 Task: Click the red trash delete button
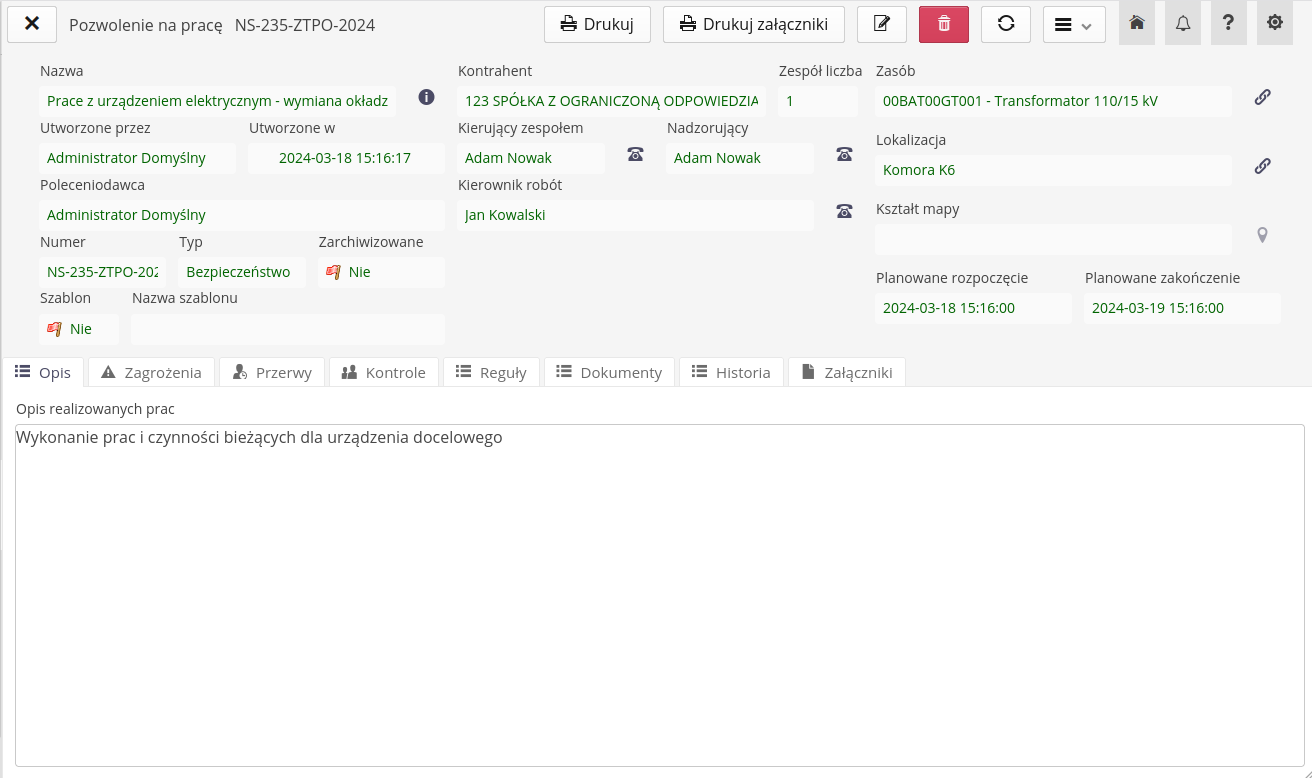point(943,24)
